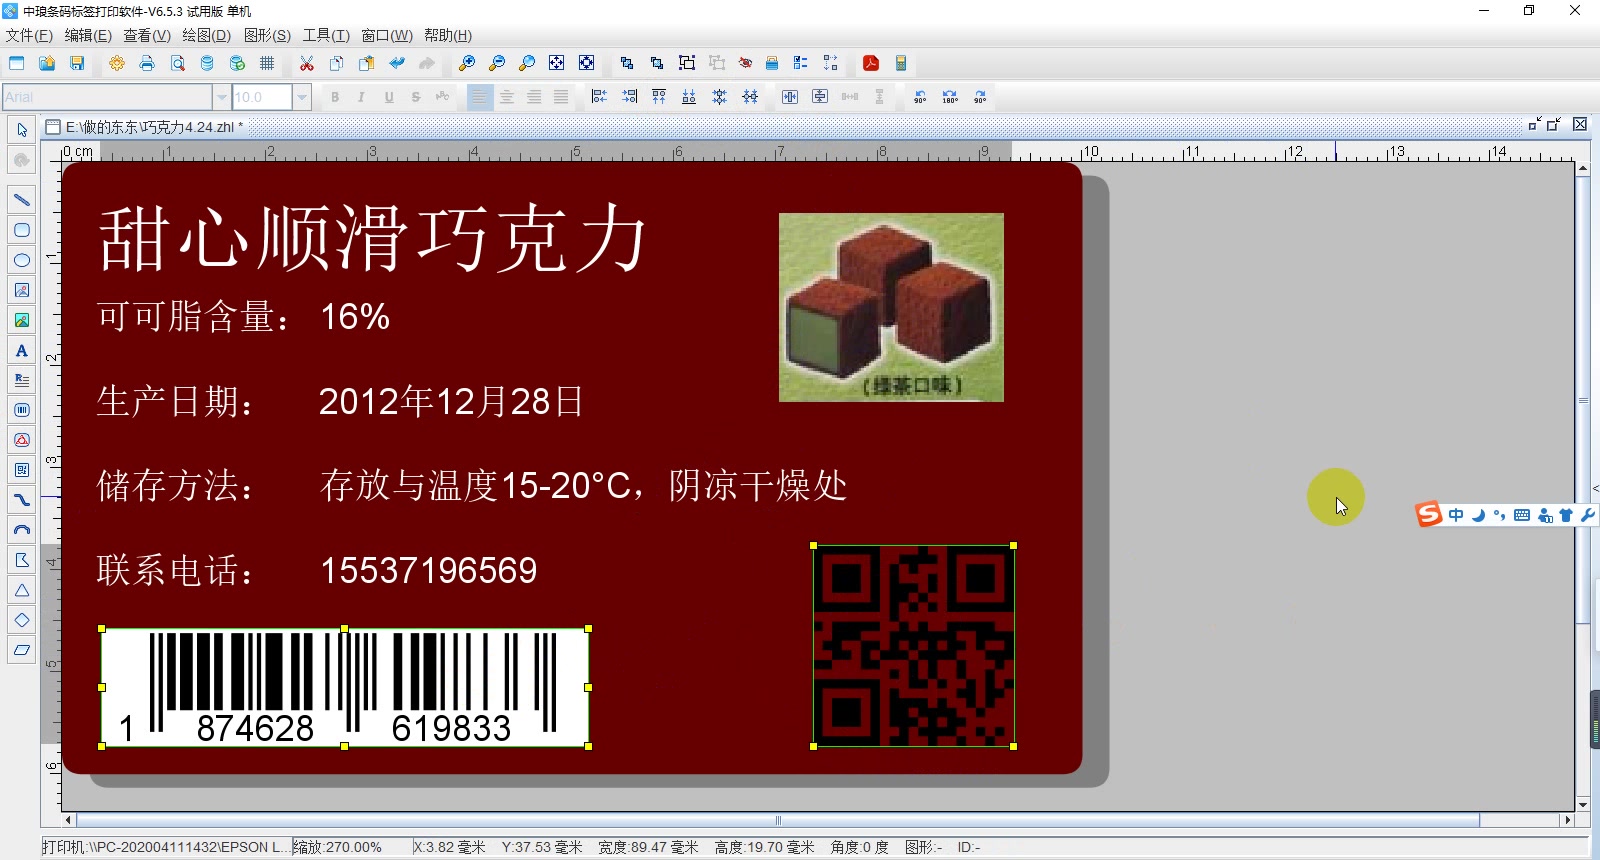Click vertical scrollbar down arrow
1600x860 pixels.
tap(1583, 804)
